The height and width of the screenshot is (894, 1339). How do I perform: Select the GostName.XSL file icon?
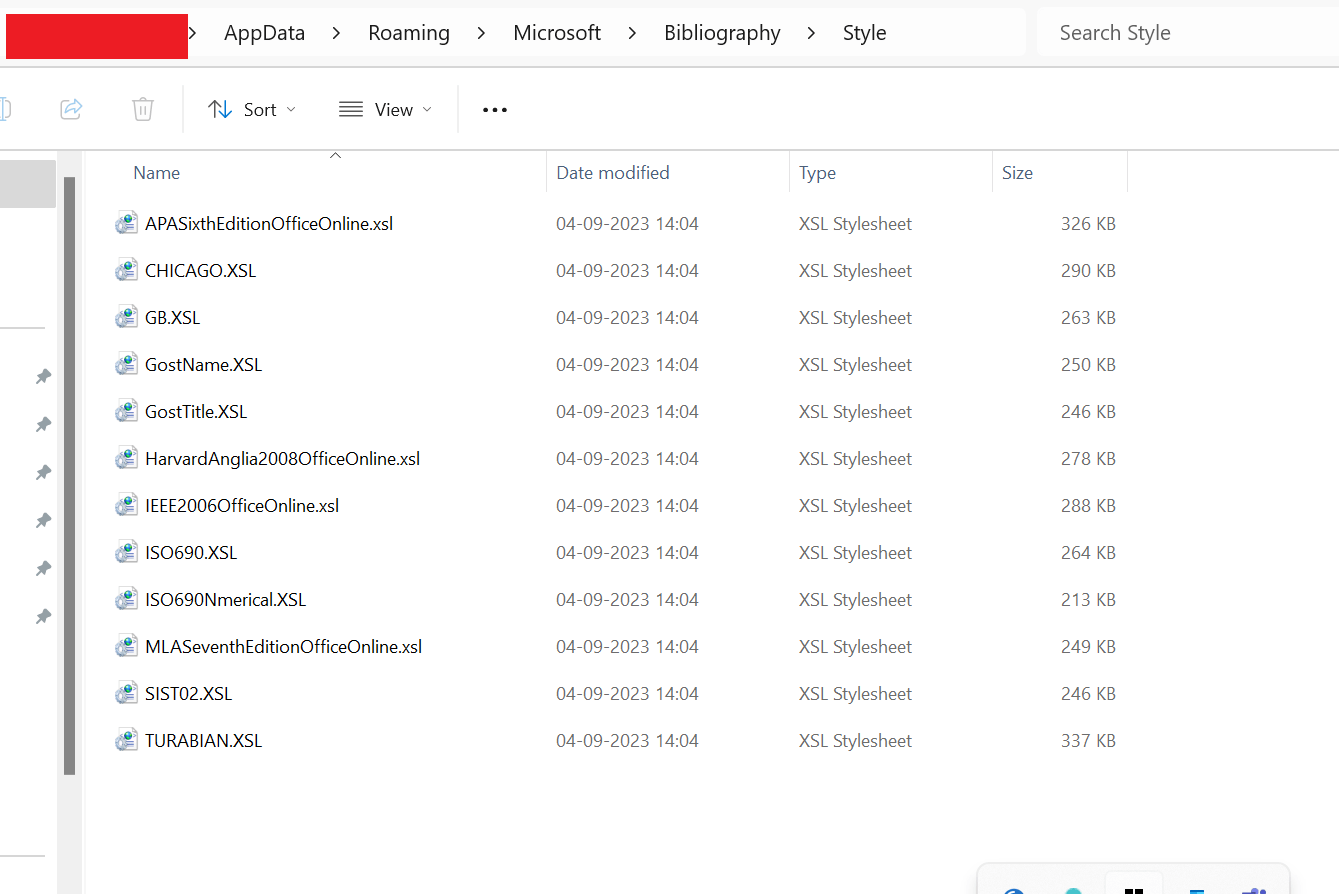click(126, 365)
